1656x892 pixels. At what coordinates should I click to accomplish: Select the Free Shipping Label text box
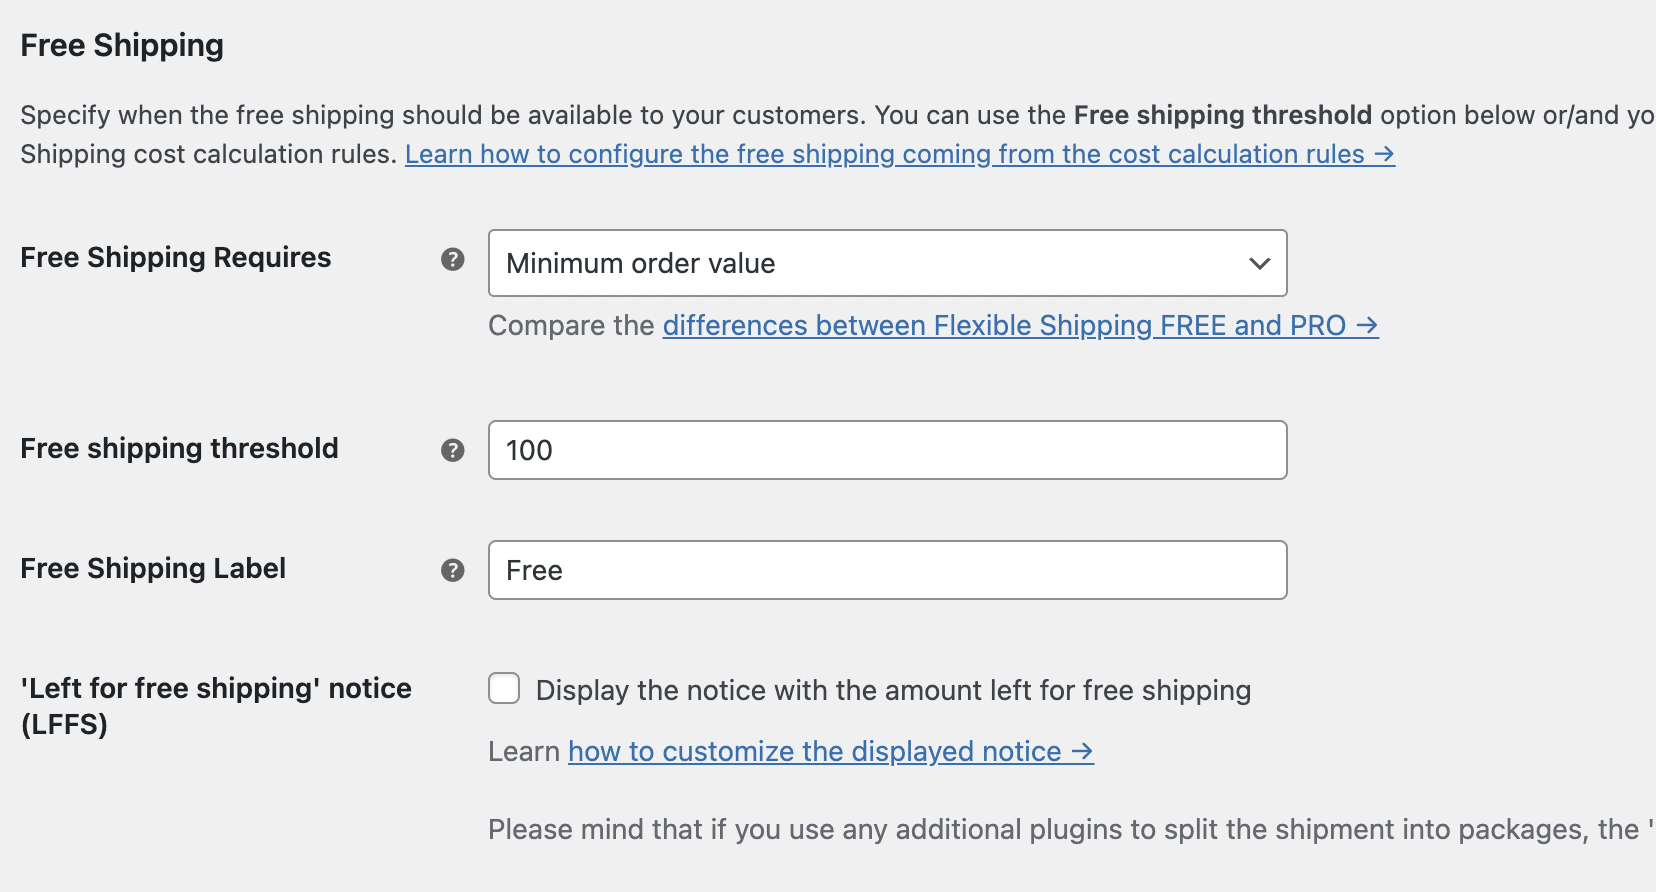point(886,569)
